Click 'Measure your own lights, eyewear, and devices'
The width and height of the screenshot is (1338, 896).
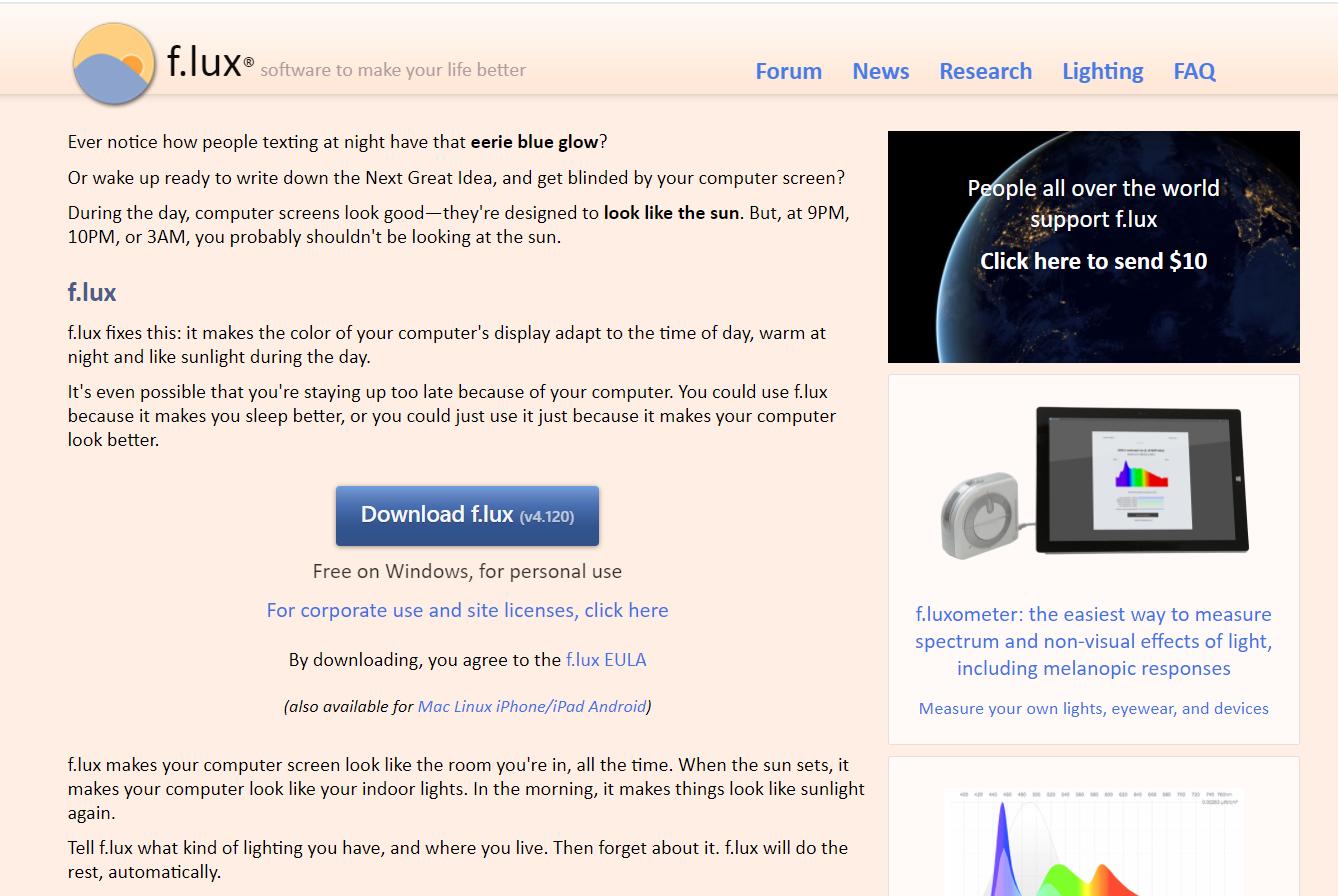tap(1093, 708)
